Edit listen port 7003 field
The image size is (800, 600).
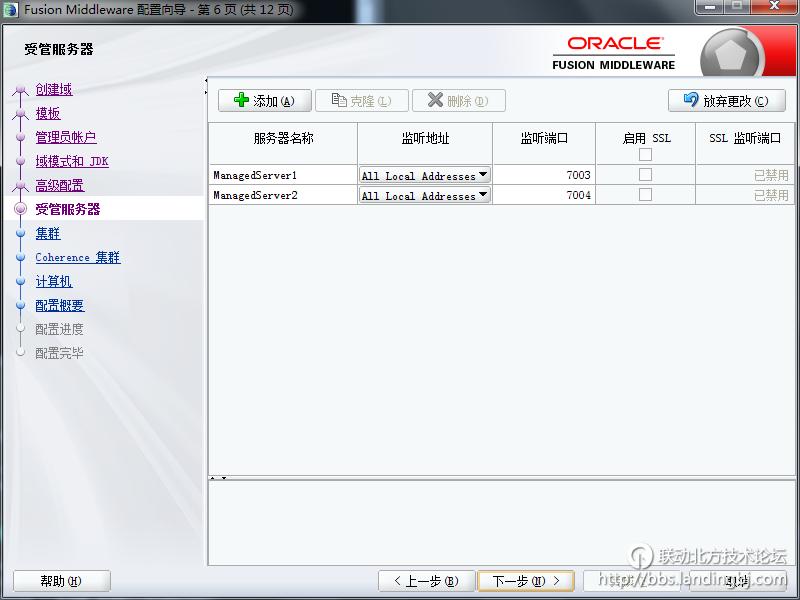pyautogui.click(x=544, y=175)
